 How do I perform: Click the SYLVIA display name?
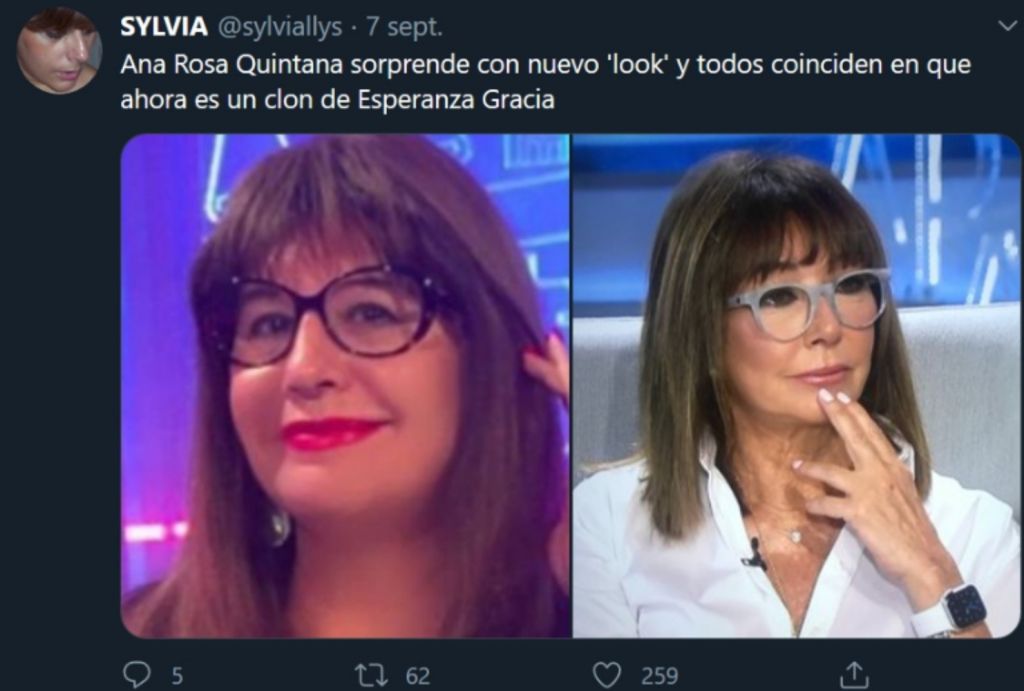tap(164, 27)
